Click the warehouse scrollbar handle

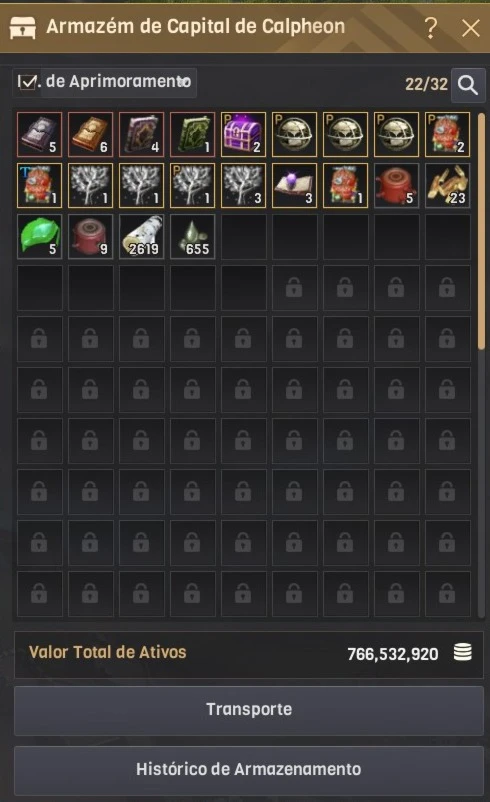coord(481,231)
